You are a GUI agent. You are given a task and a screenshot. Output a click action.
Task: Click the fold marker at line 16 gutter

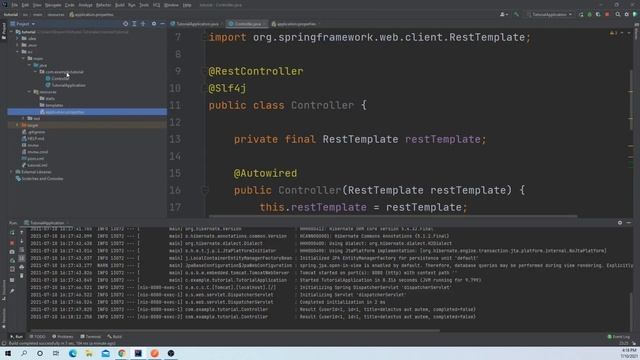coord(204,190)
